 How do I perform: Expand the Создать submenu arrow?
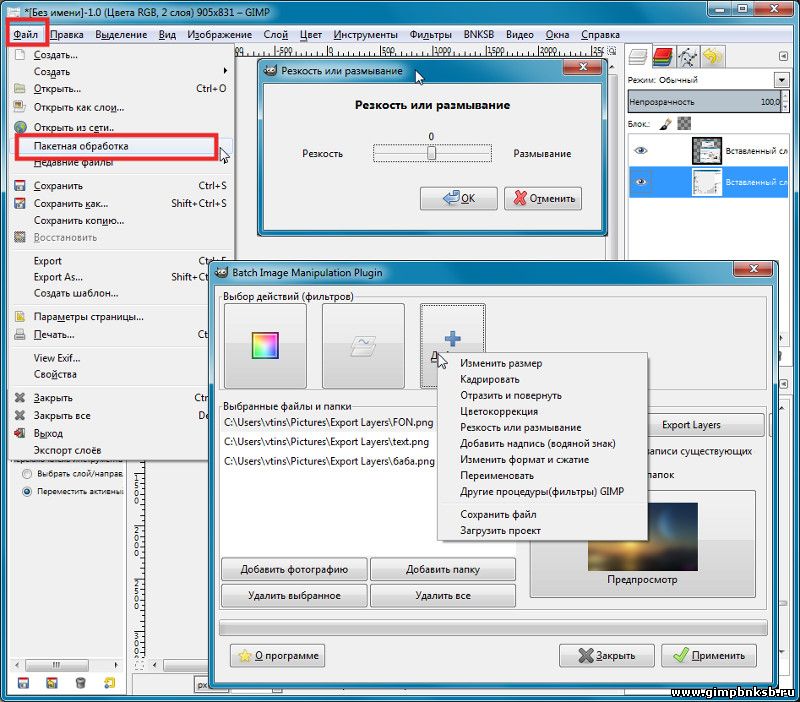(225, 71)
